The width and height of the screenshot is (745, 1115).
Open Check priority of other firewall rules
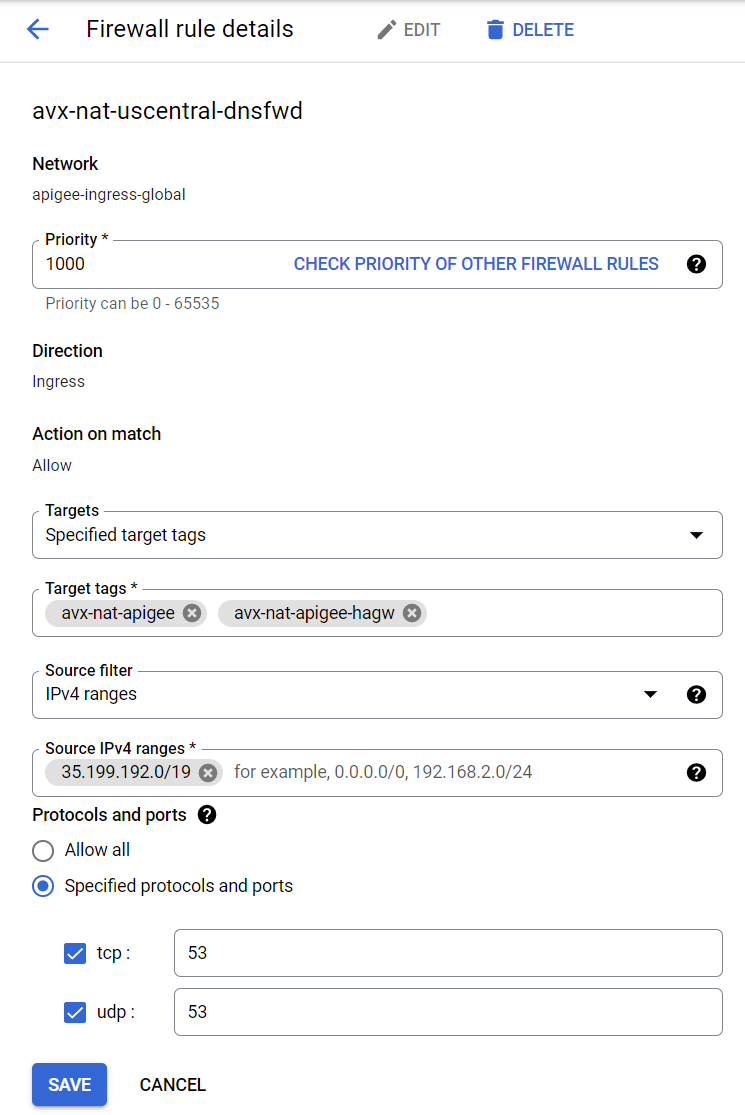tap(476, 265)
